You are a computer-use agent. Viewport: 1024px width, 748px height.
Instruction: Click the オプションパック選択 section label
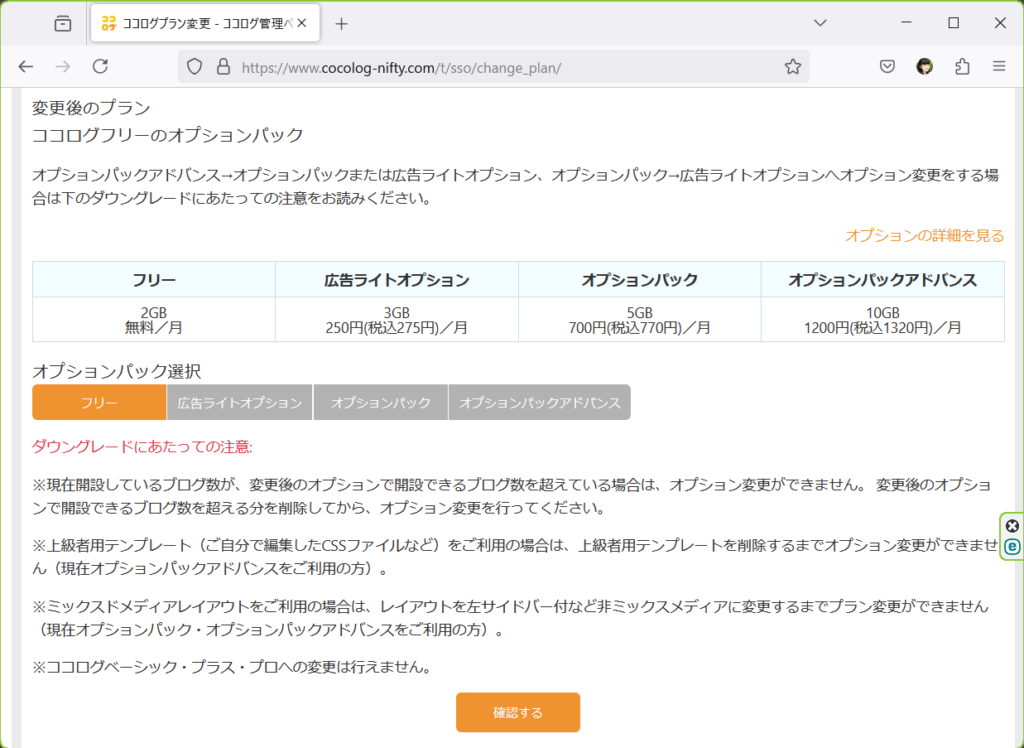(117, 371)
